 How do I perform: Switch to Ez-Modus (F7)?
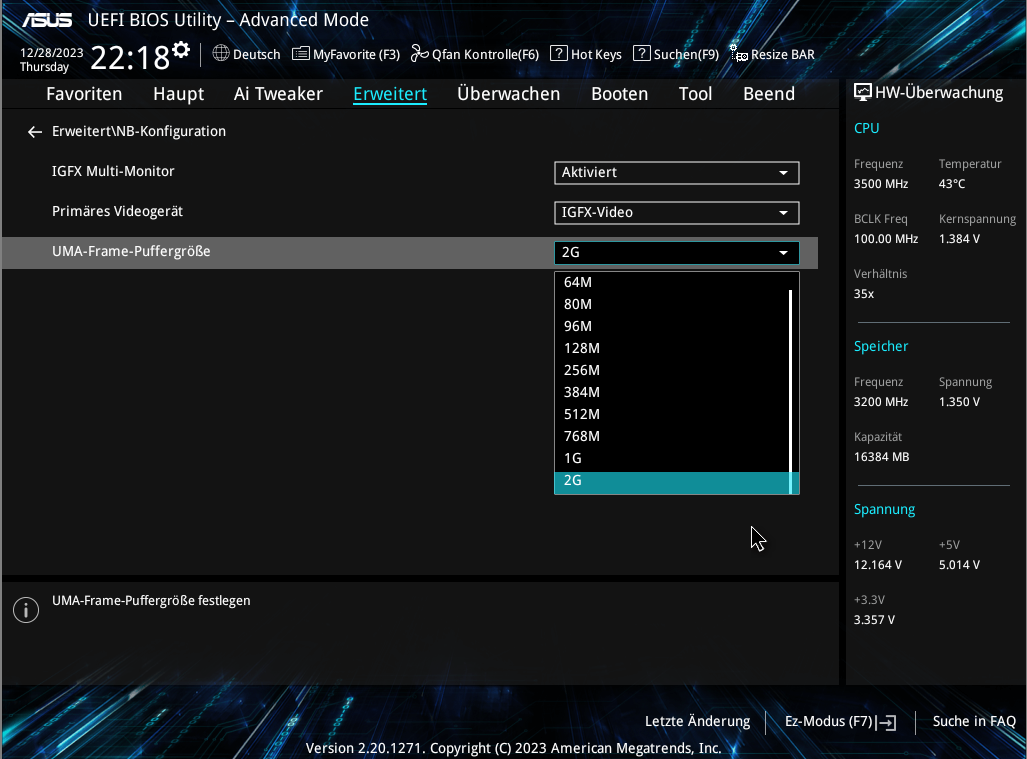click(x=840, y=722)
